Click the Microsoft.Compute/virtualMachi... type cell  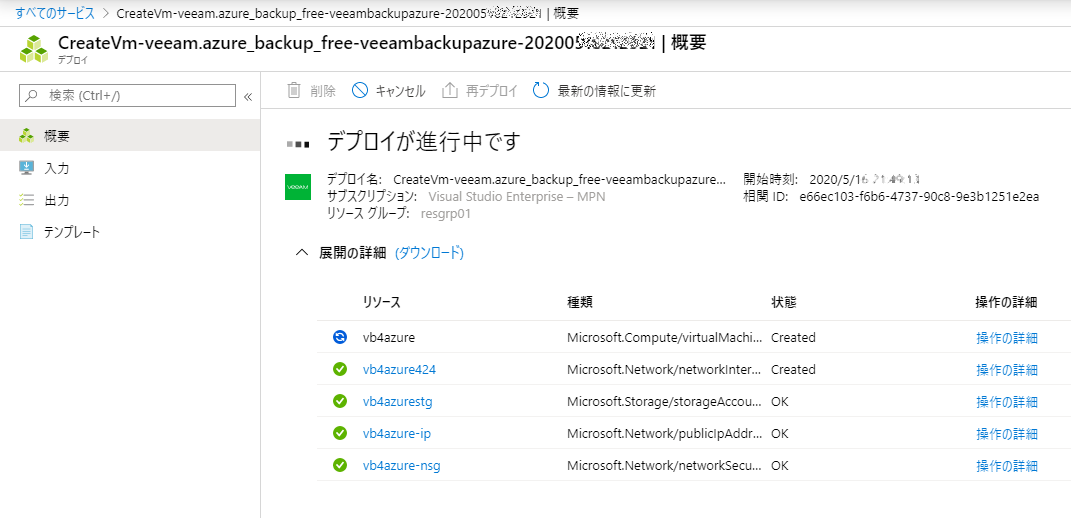(x=665, y=338)
